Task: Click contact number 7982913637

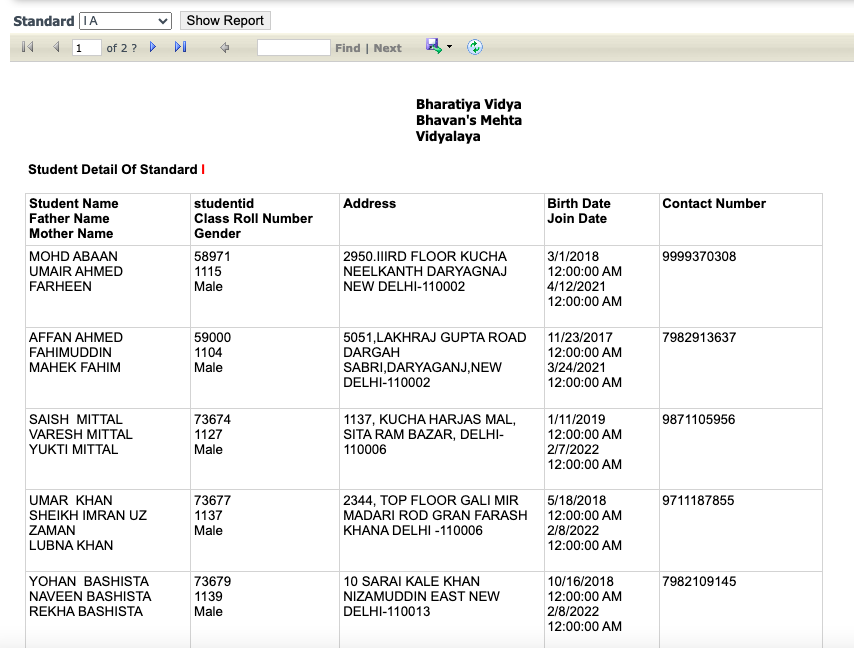Action: [x=699, y=338]
